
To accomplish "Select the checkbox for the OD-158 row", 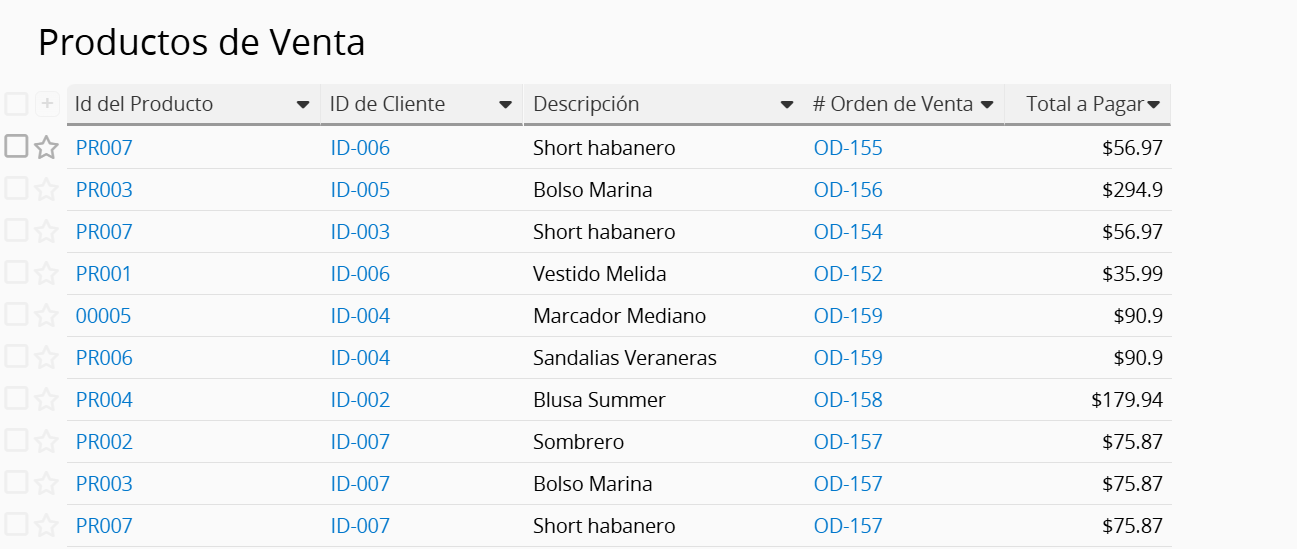I will click(16, 399).
